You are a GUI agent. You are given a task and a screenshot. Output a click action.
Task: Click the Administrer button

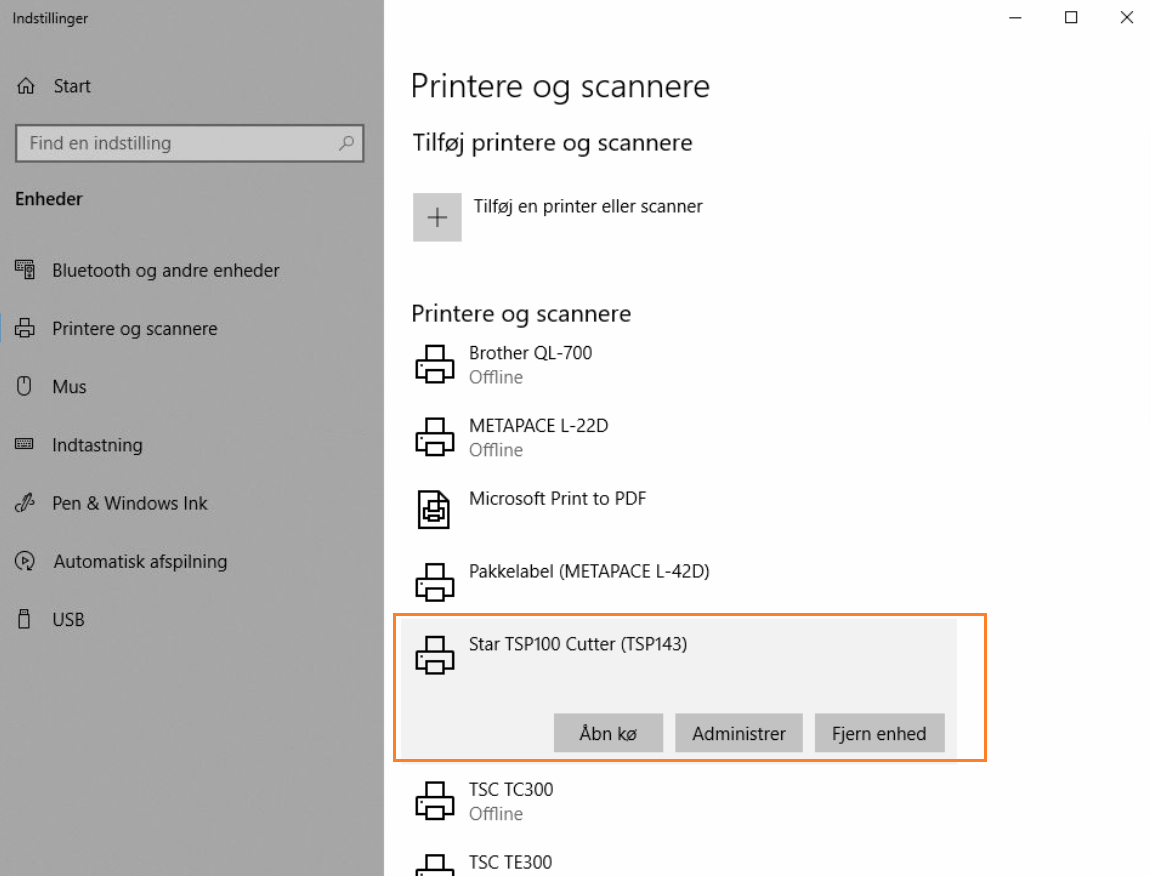point(739,733)
